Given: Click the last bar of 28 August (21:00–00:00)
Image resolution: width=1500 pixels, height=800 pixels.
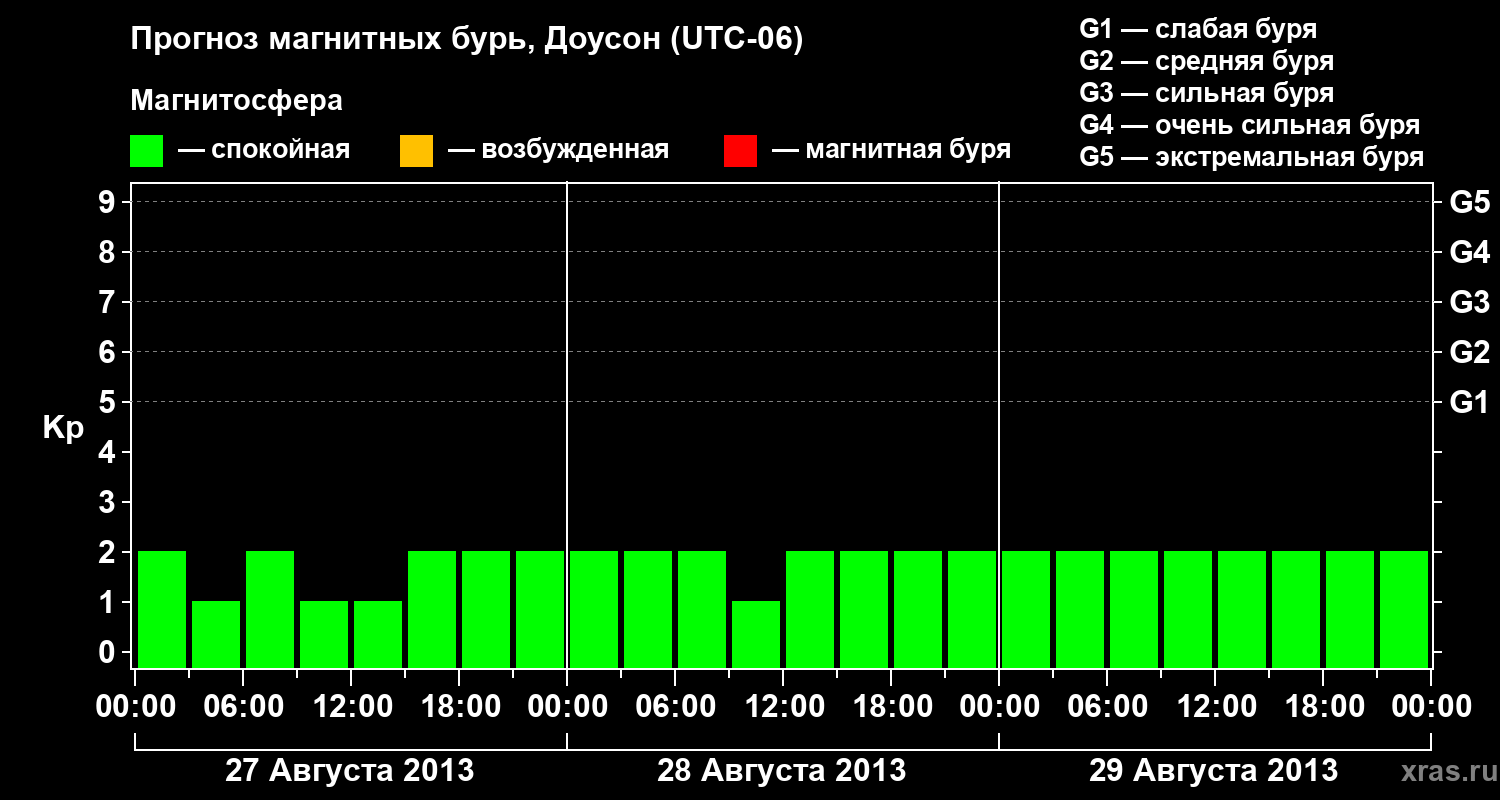Looking at the screenshot, I should pos(972,609).
